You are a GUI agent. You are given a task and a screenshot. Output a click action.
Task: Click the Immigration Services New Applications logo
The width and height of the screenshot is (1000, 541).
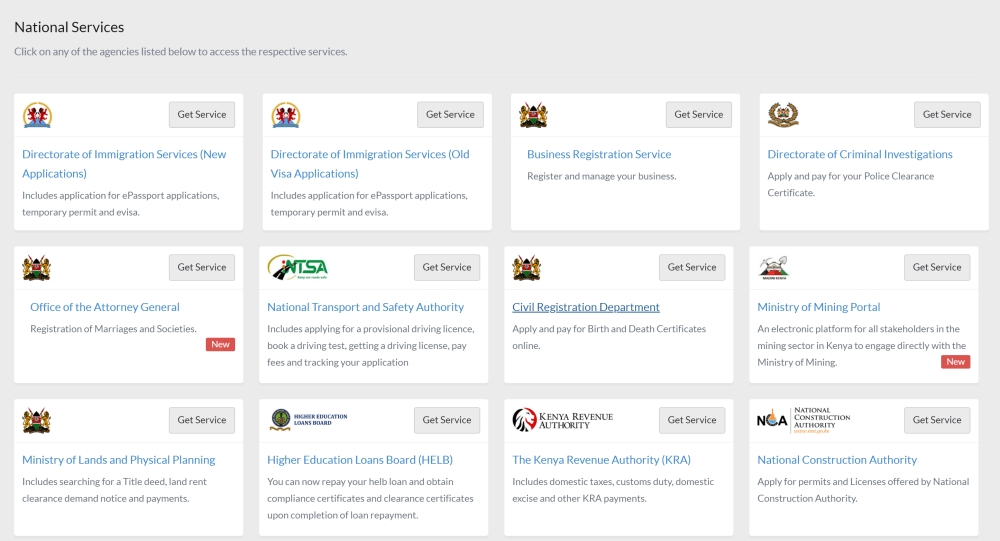[x=37, y=115]
